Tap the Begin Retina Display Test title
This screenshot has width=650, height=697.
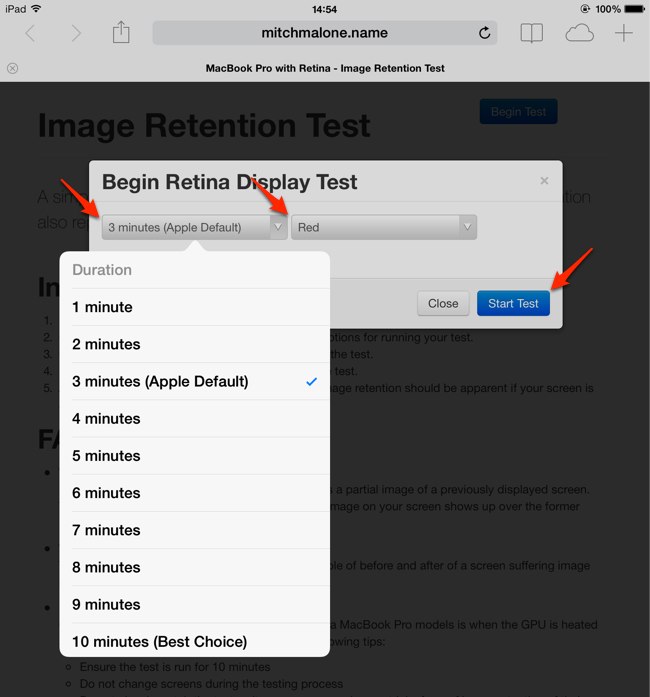(x=229, y=182)
